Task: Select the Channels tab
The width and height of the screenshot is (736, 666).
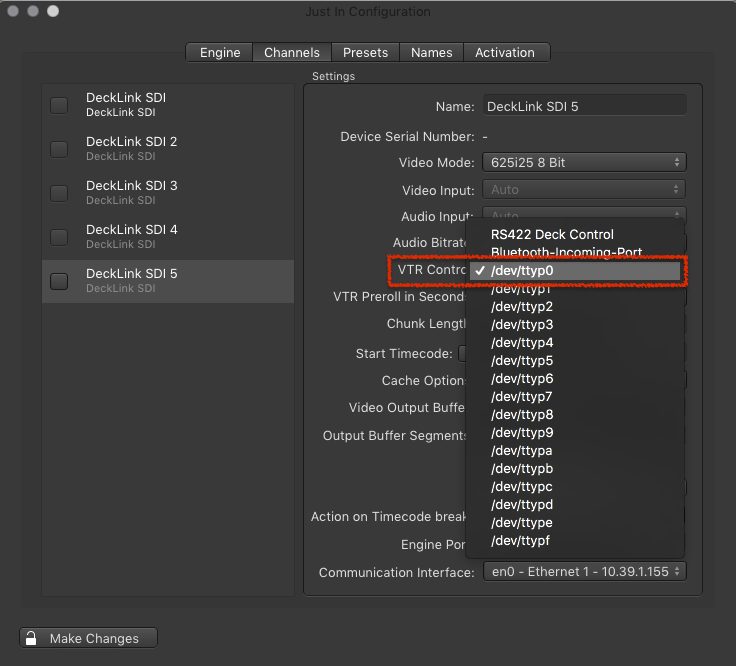Action: 292,53
